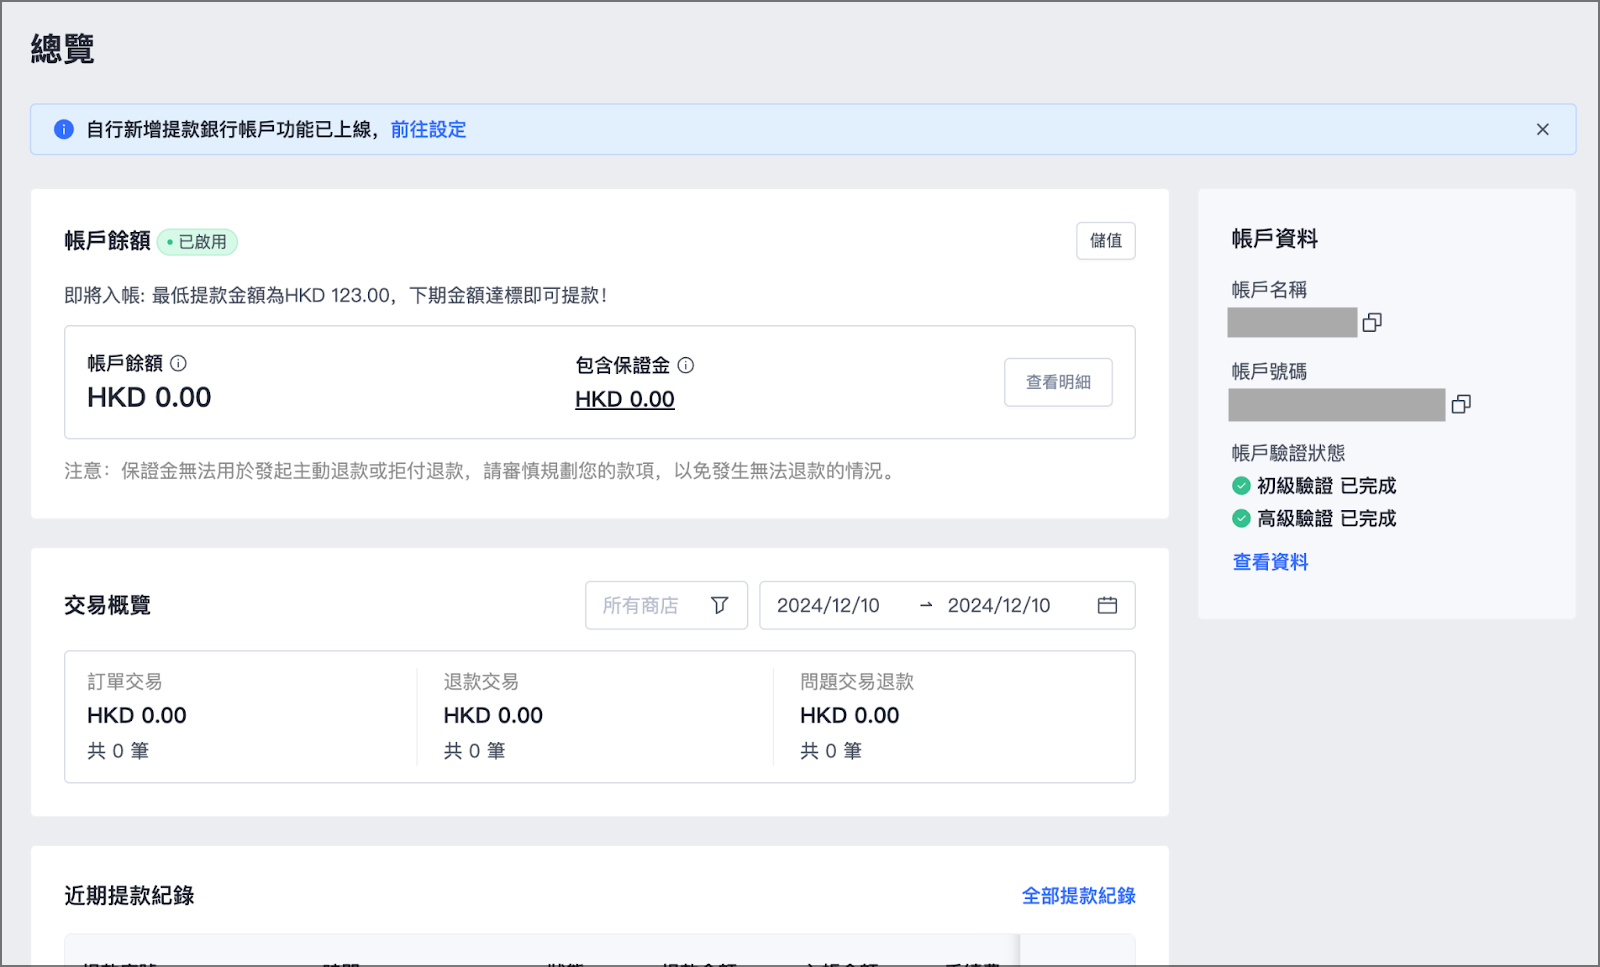Screen dimensions: 1600x967
Task: Open the 前往設定 link
Action: click(428, 130)
